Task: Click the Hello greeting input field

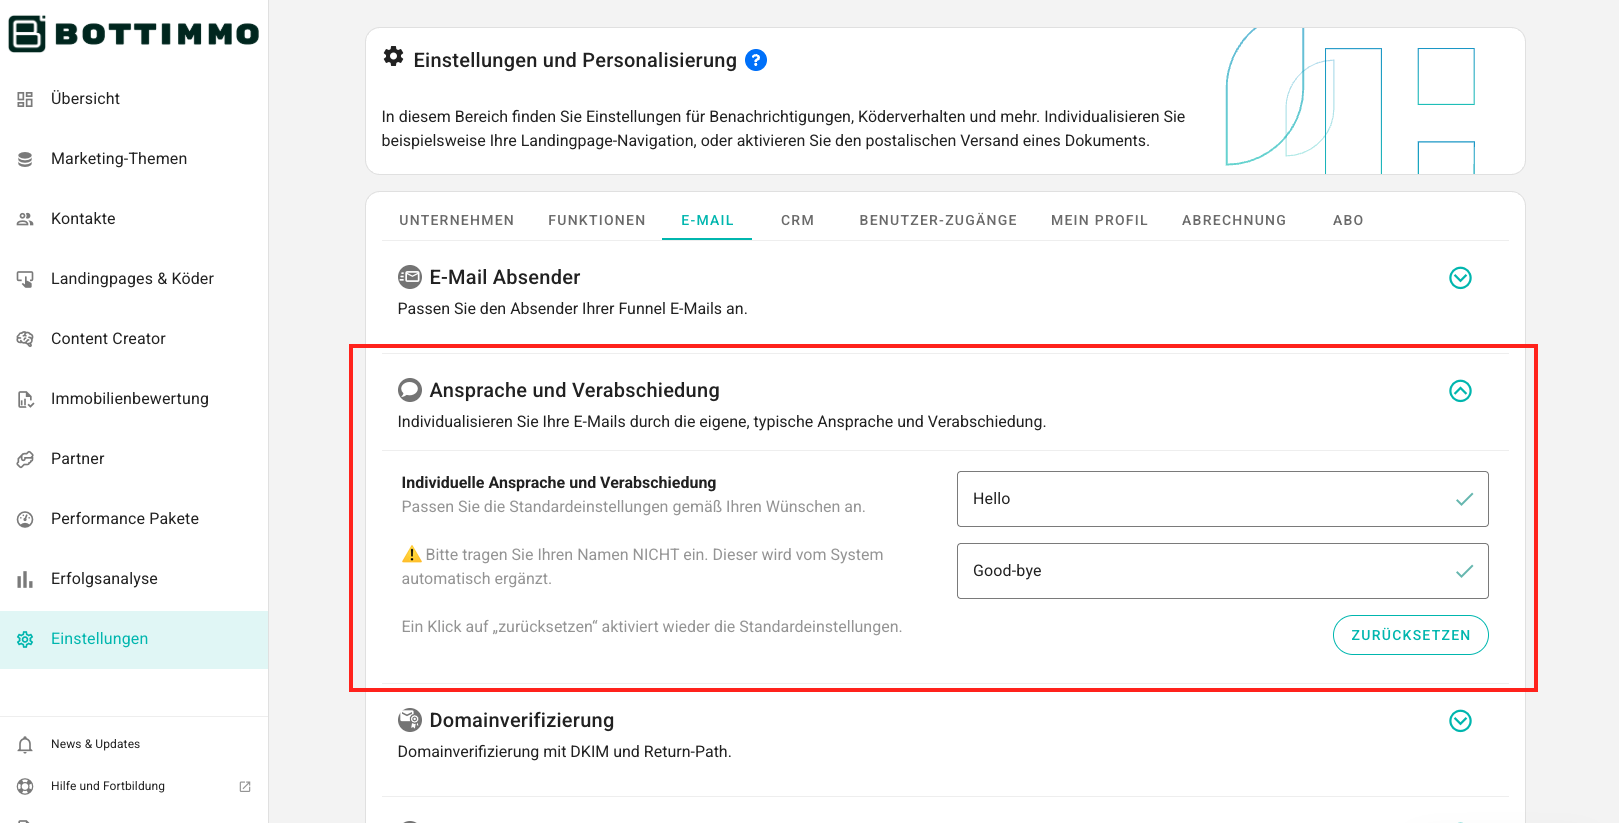Action: pos(1210,499)
